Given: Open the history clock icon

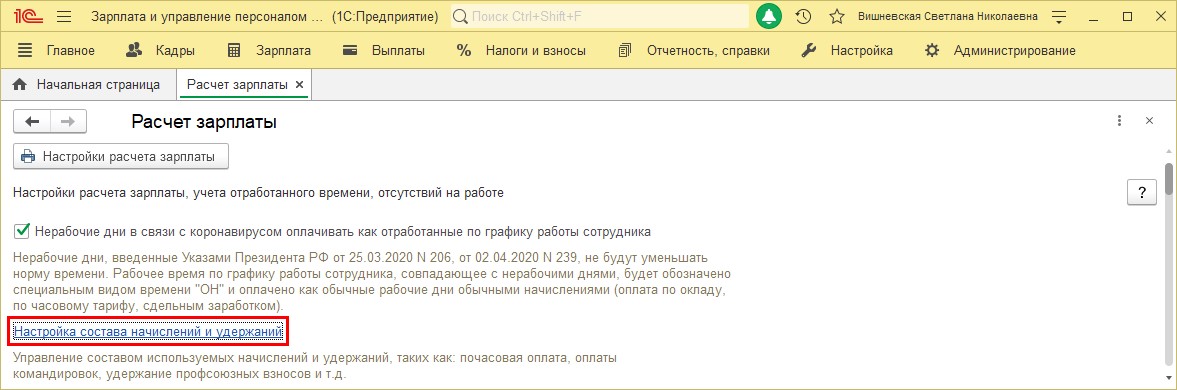Looking at the screenshot, I should pyautogui.click(x=803, y=16).
